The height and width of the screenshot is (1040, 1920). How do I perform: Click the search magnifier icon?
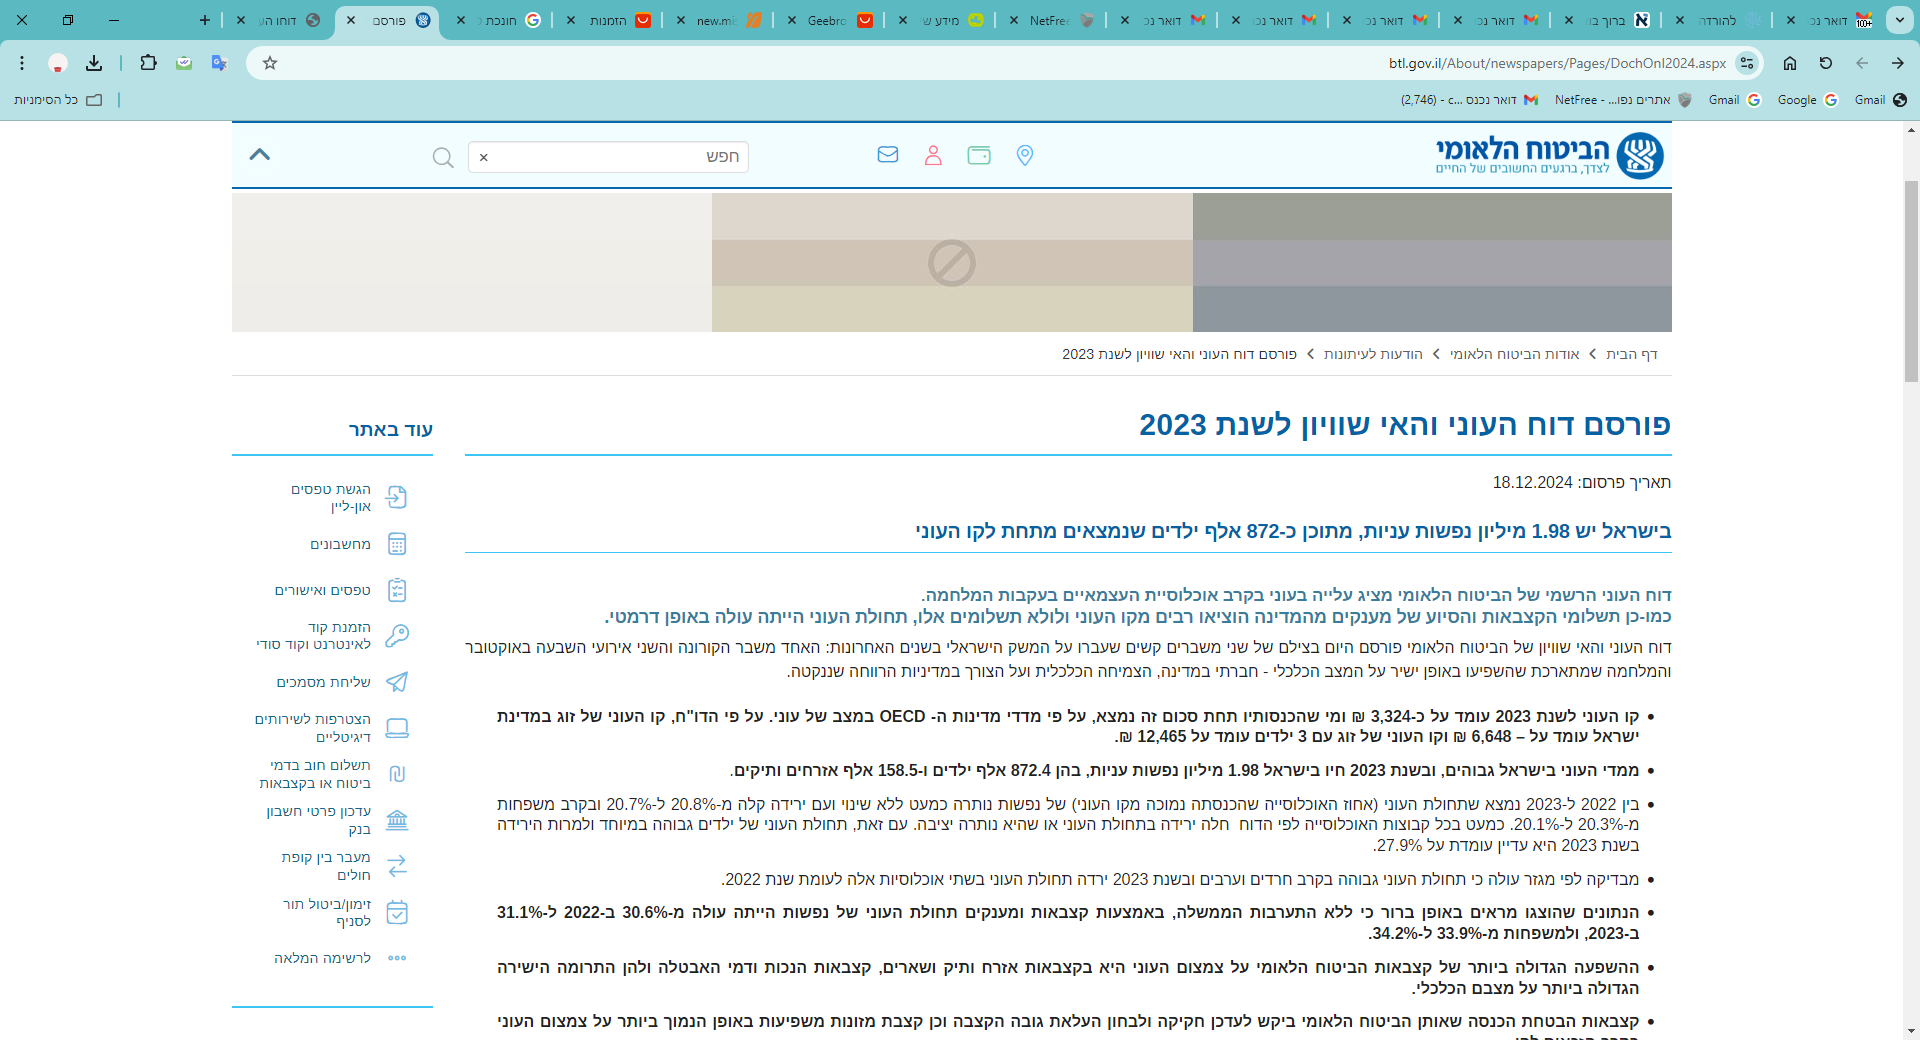click(x=442, y=157)
